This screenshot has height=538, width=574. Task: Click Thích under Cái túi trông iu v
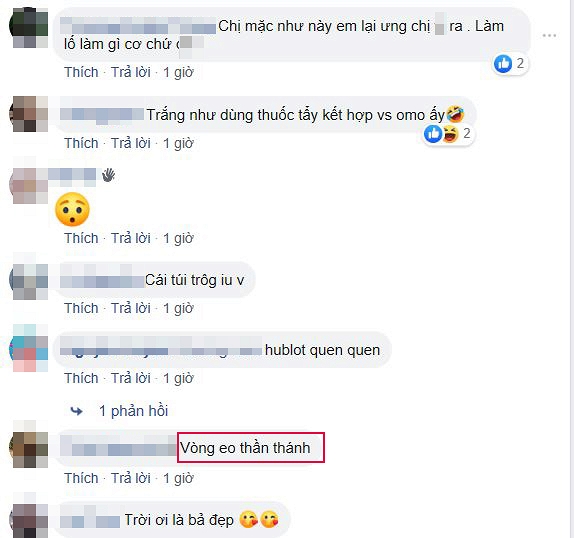[x=81, y=308]
